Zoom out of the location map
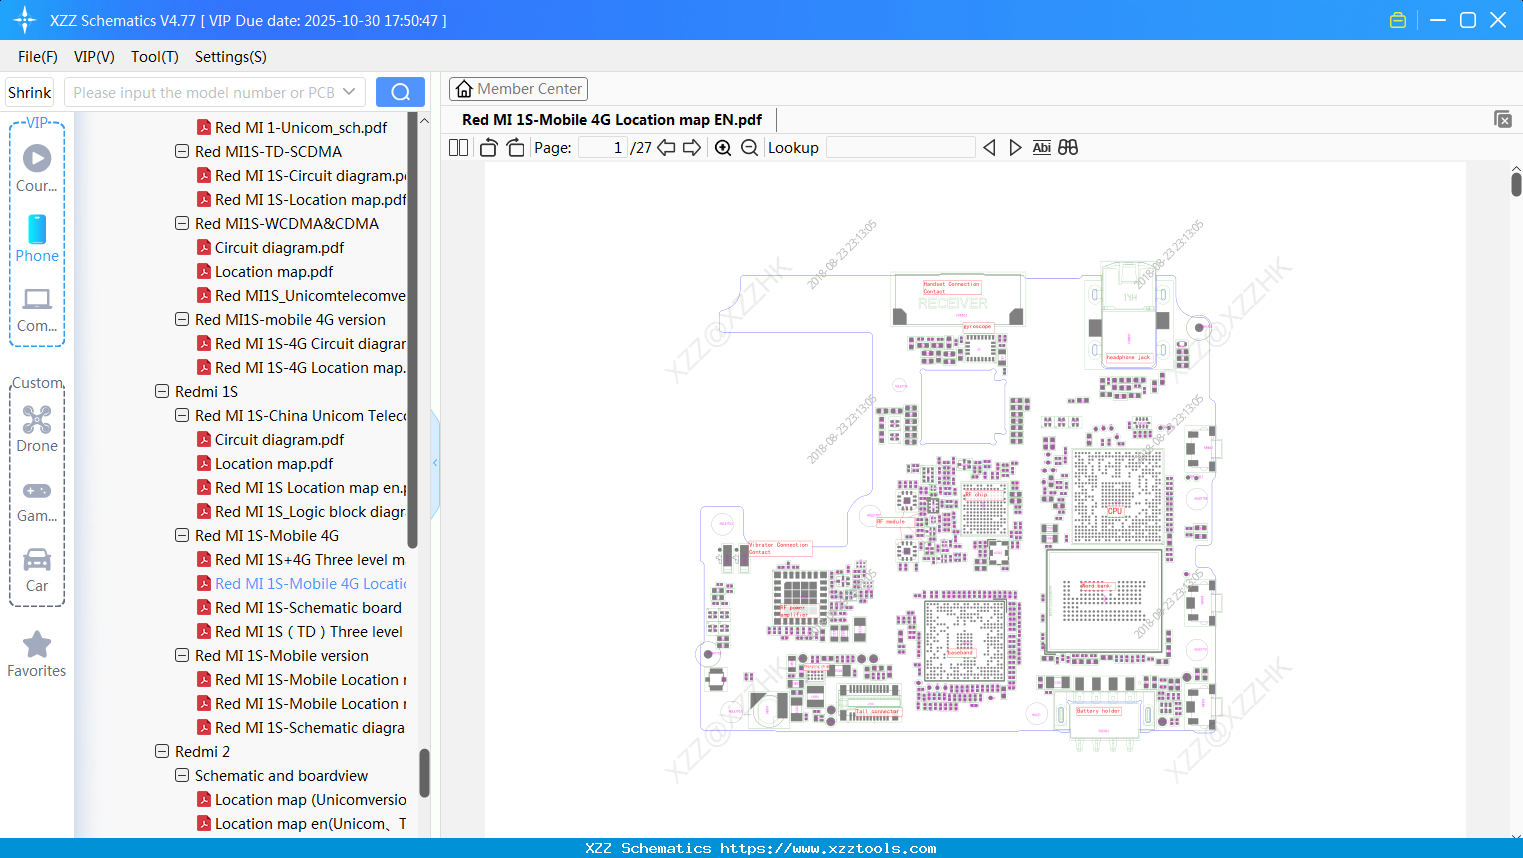 click(748, 147)
